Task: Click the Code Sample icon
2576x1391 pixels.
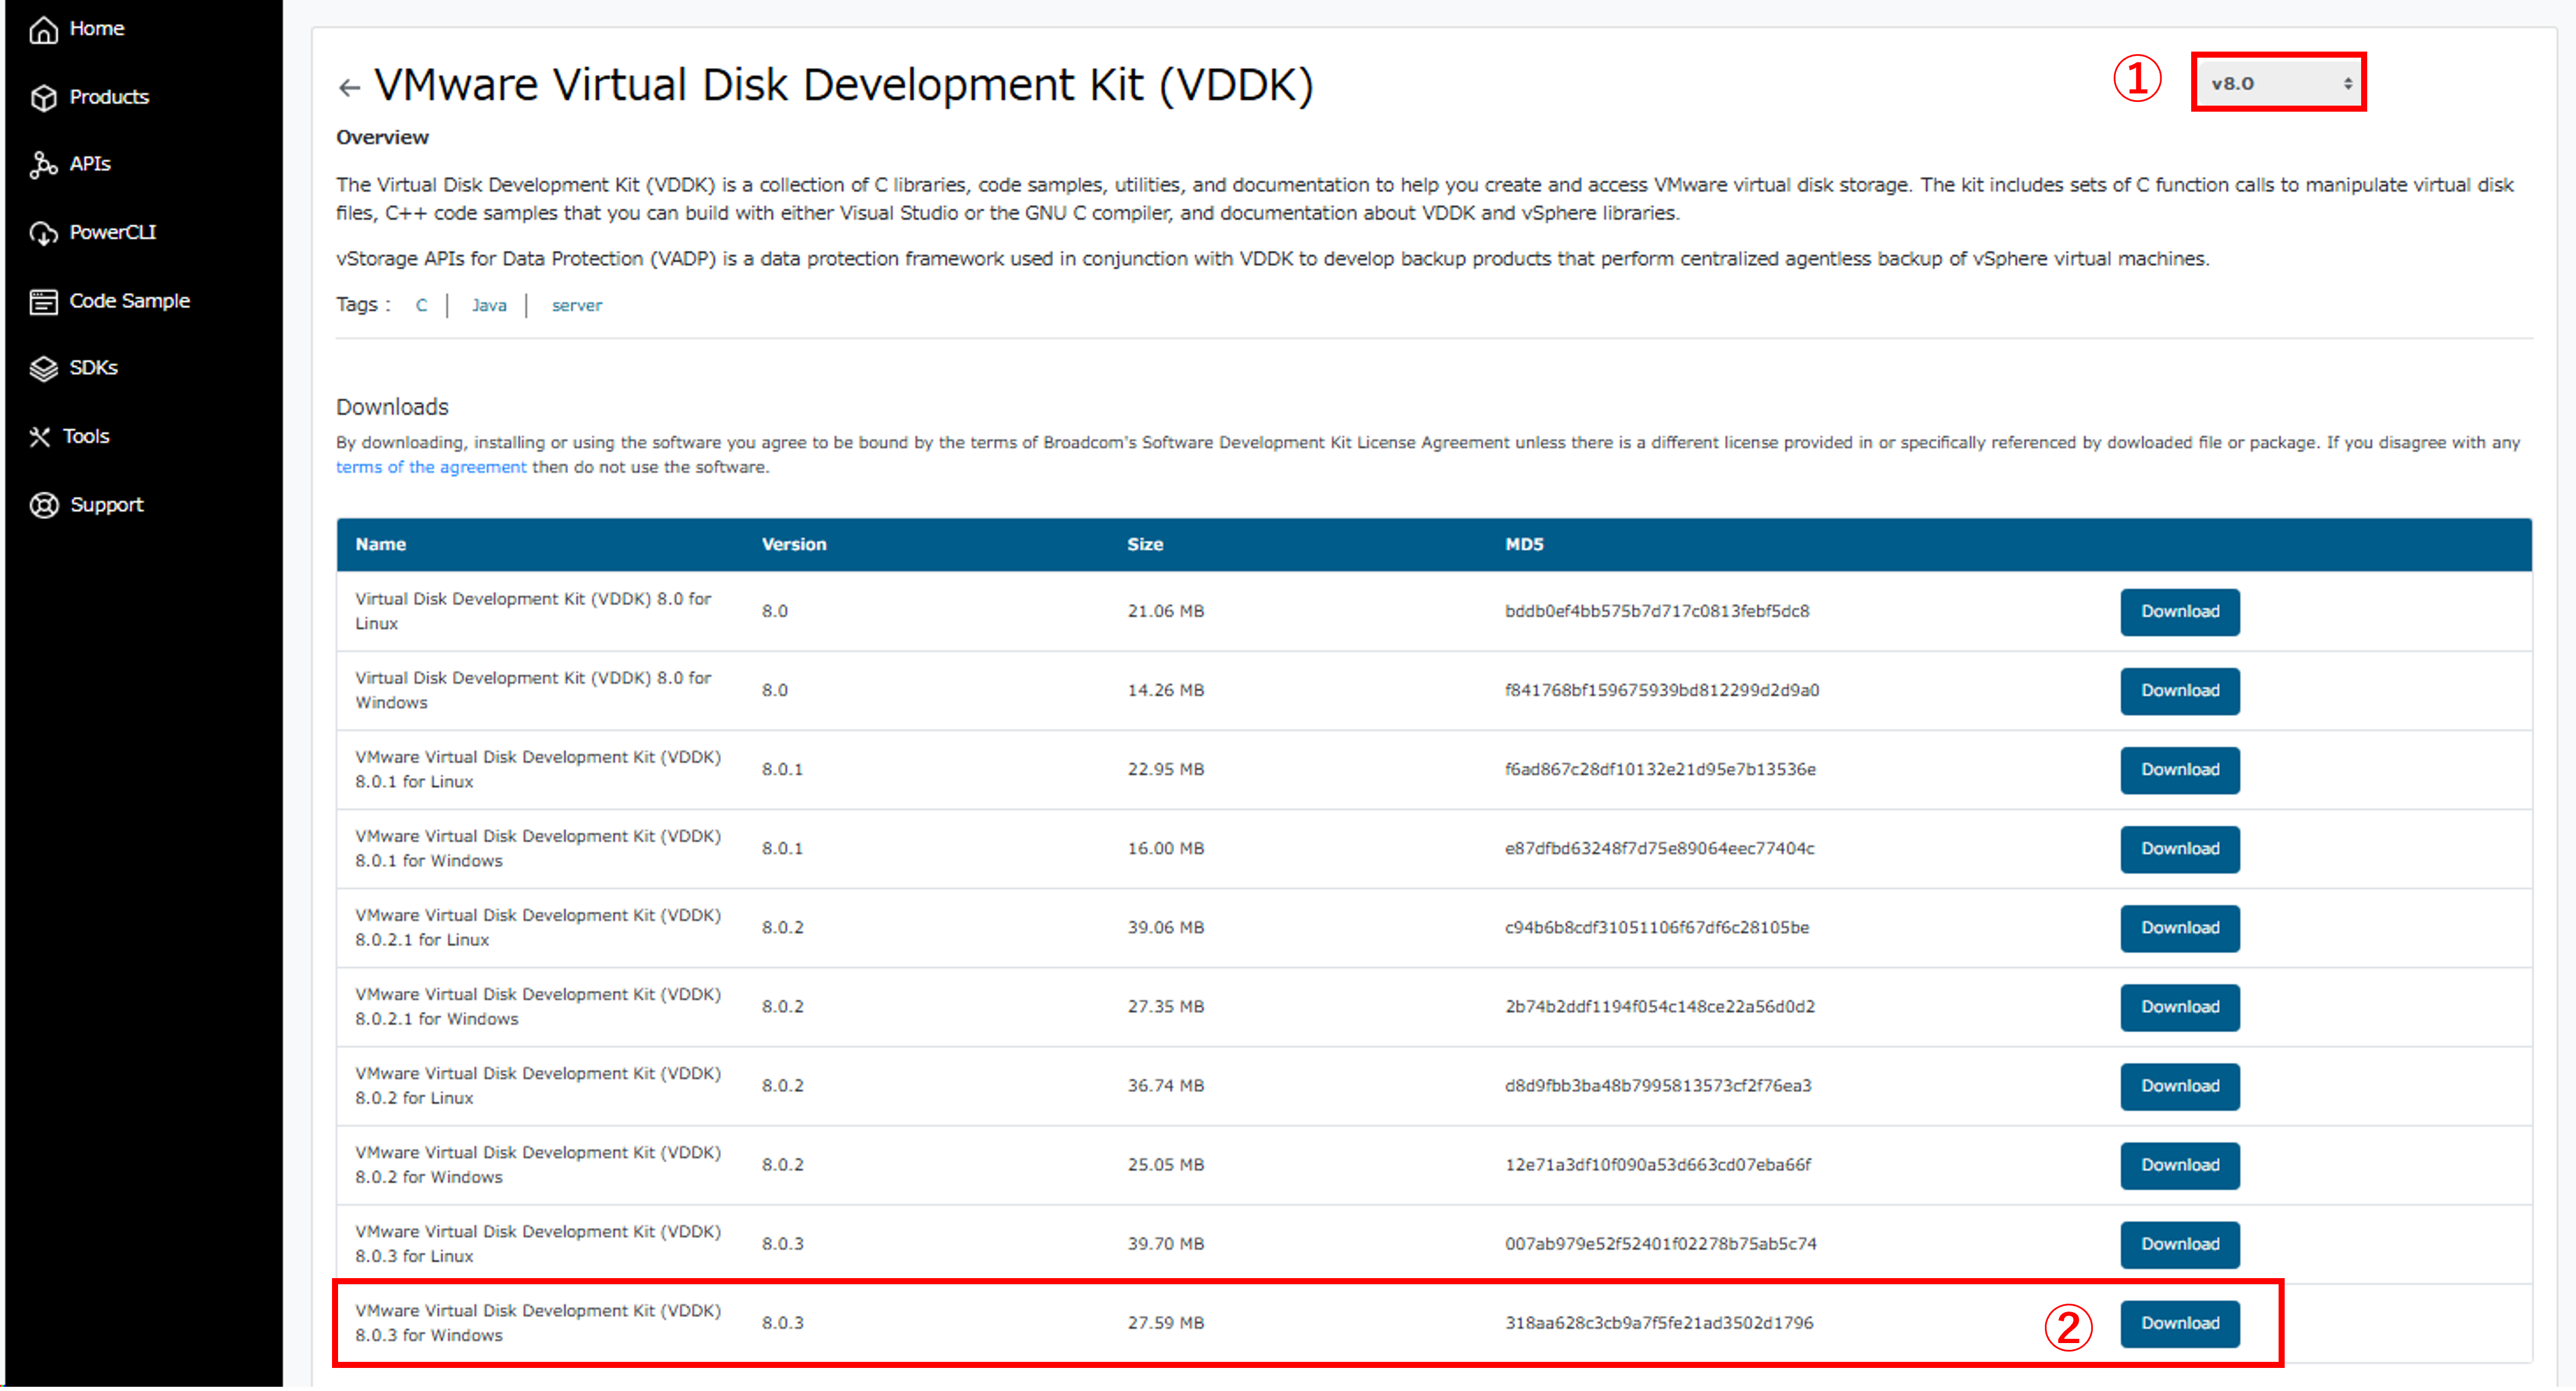Action: pyautogui.click(x=43, y=301)
